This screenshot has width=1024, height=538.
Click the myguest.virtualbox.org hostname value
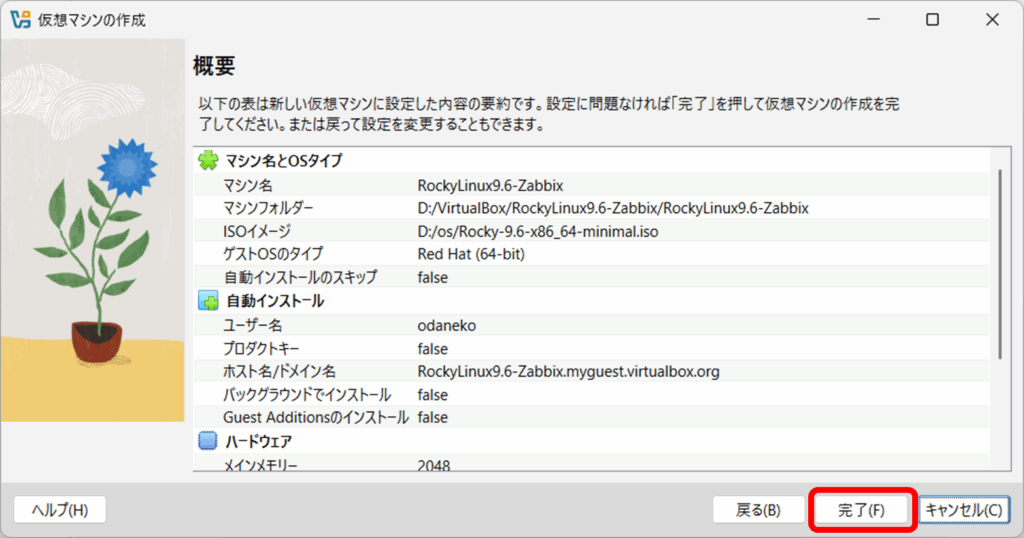tap(568, 372)
